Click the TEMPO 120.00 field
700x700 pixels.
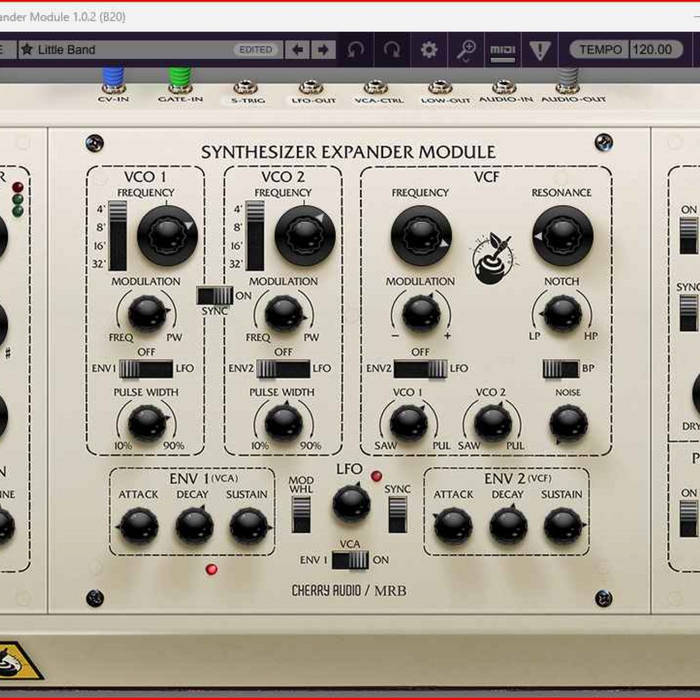click(x=627, y=49)
